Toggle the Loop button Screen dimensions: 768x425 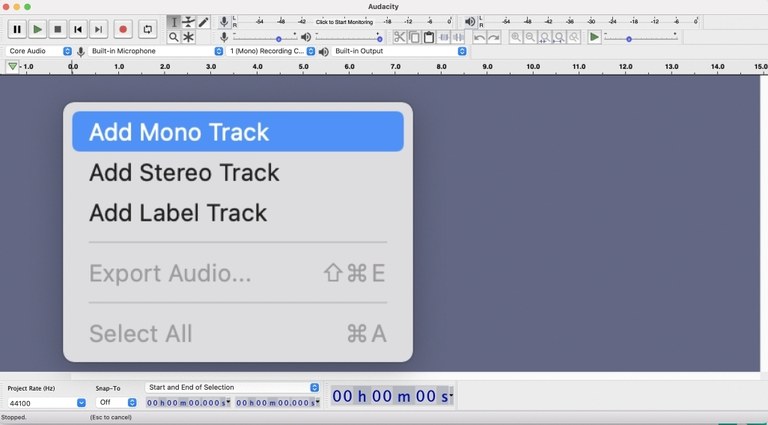(147, 29)
